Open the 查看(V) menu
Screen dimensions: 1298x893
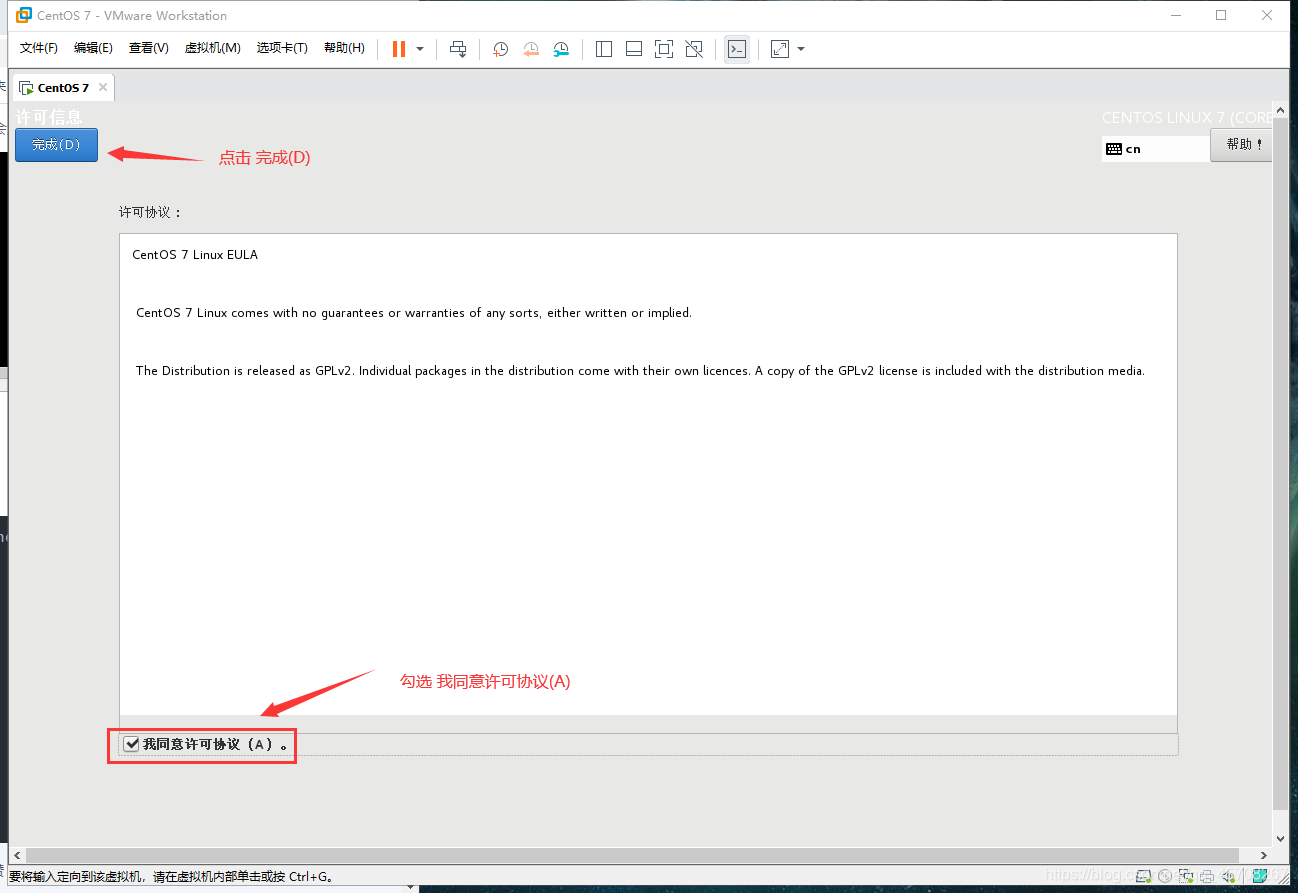tap(148, 48)
